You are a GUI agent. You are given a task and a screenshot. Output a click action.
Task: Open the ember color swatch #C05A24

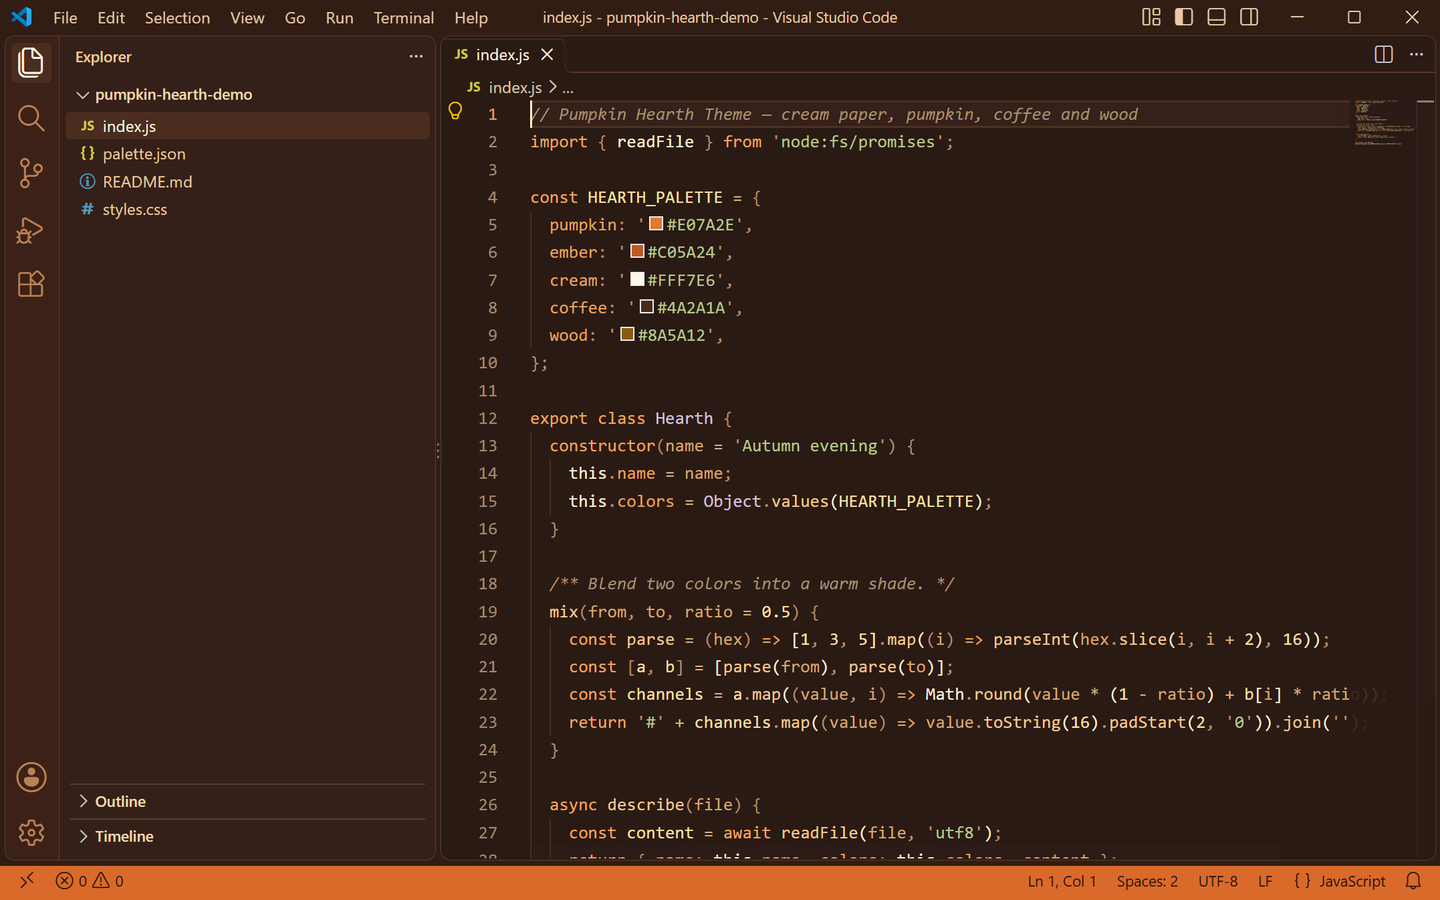coord(637,251)
